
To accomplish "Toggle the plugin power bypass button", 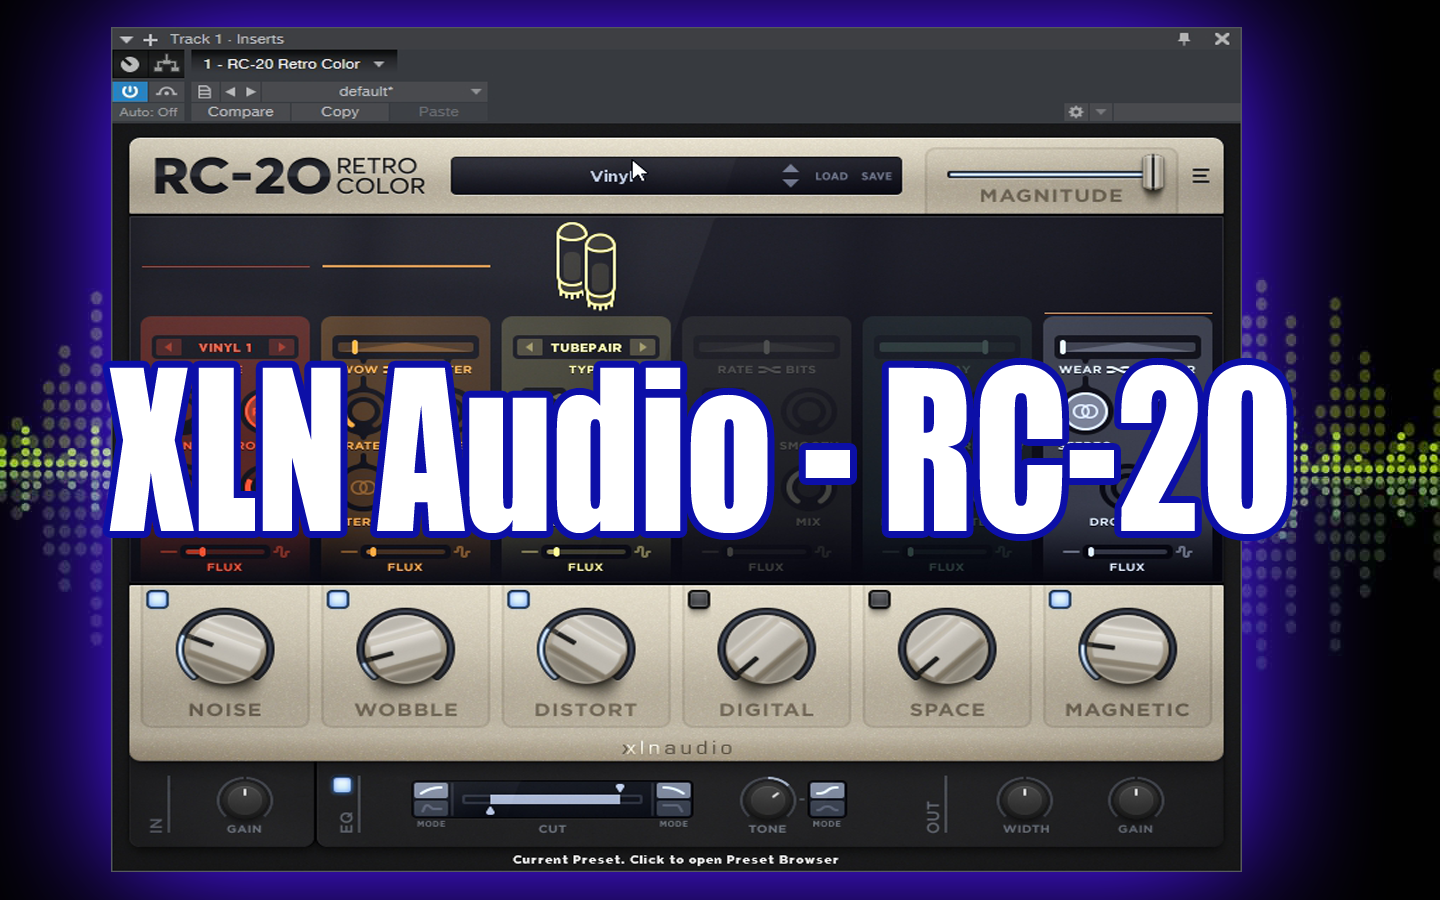I will (130, 91).
